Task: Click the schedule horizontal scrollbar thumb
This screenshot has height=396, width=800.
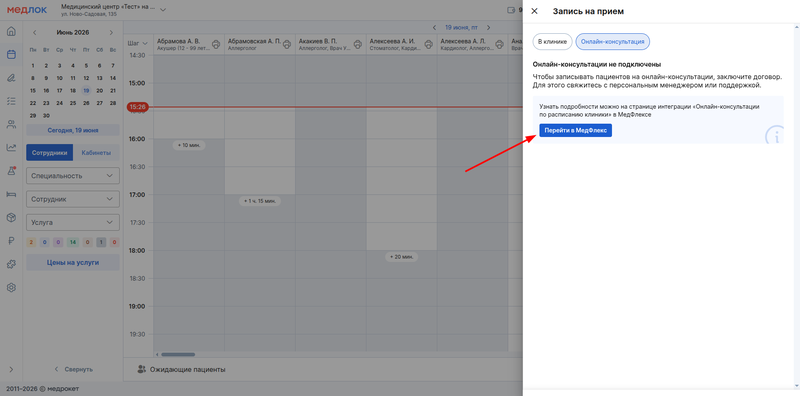Action: tap(178, 354)
